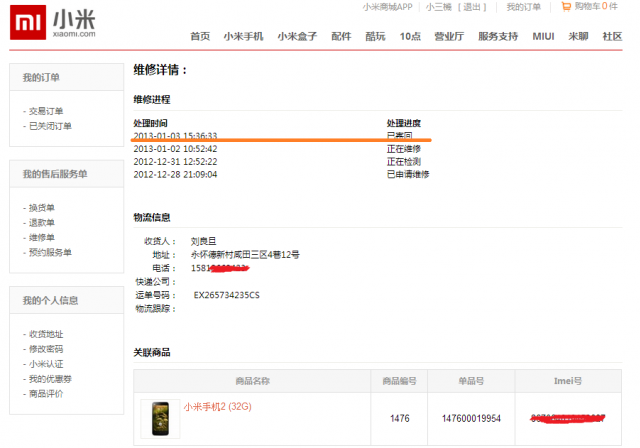Image resolution: width=640 pixels, height=448 pixels.
Task: Open 预约服务单 in the sidebar
Action: tap(50, 253)
